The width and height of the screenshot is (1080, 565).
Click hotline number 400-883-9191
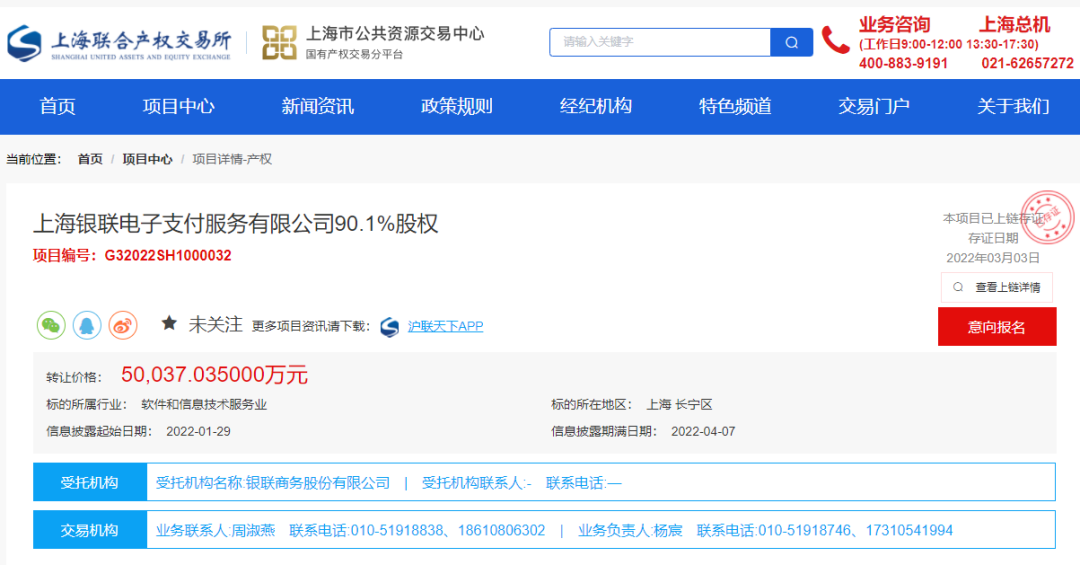pos(903,63)
